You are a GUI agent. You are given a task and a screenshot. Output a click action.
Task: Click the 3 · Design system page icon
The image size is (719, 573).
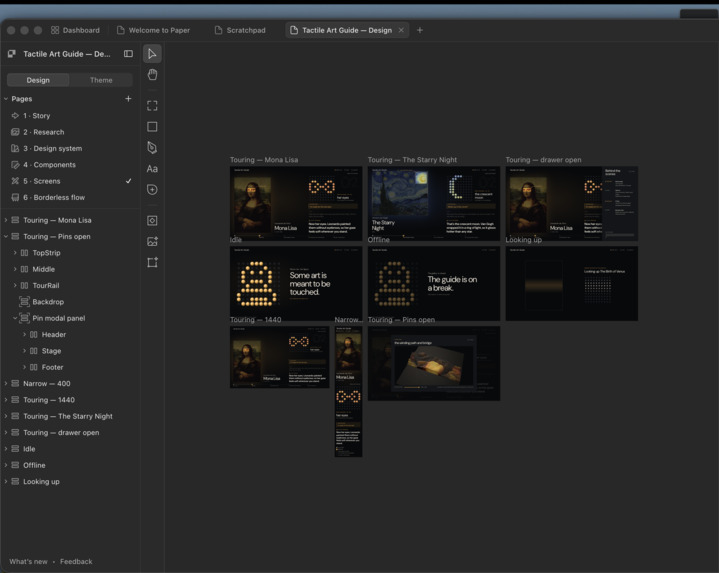click(x=15, y=149)
